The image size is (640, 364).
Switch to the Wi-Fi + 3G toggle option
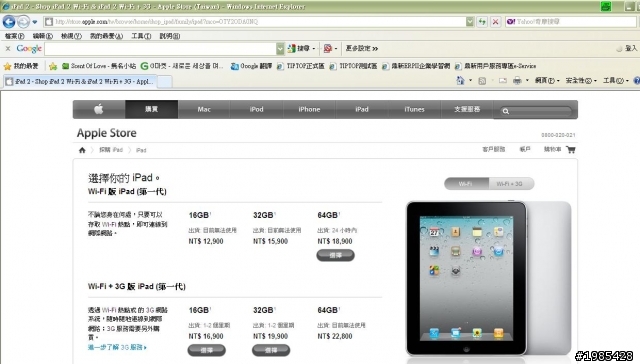pyautogui.click(x=511, y=184)
